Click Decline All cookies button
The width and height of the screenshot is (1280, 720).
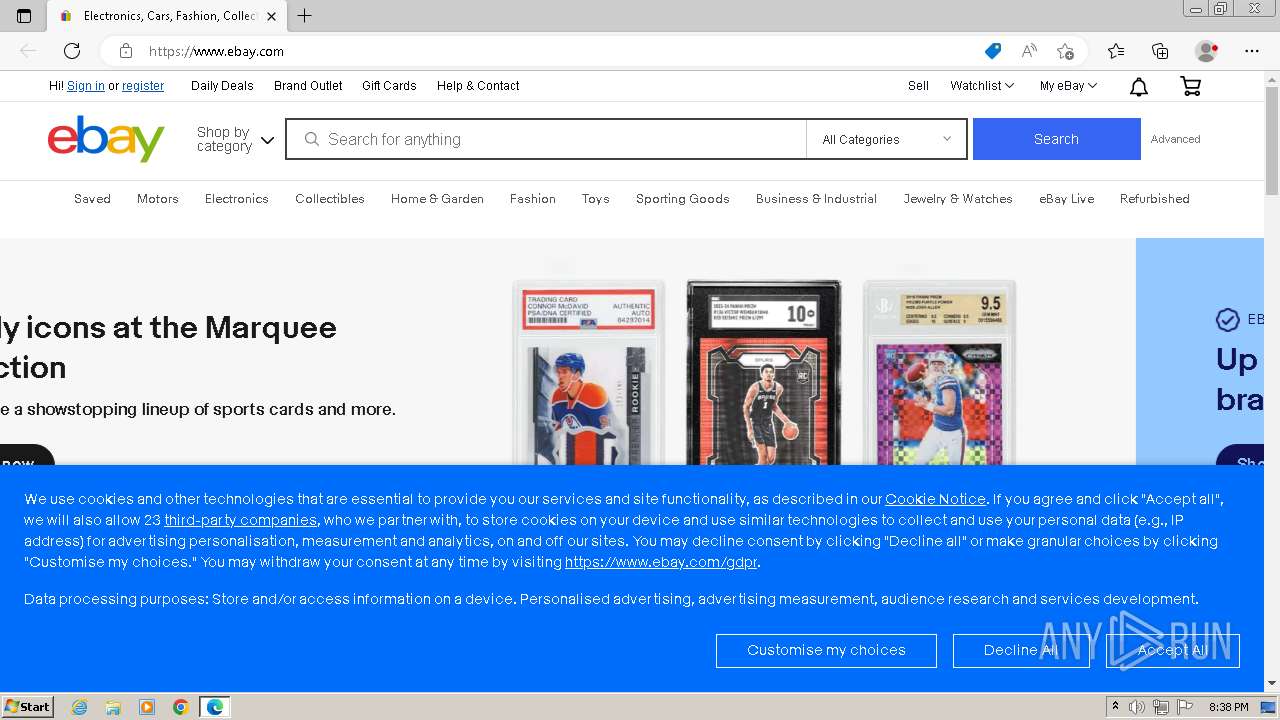pyautogui.click(x=1021, y=650)
